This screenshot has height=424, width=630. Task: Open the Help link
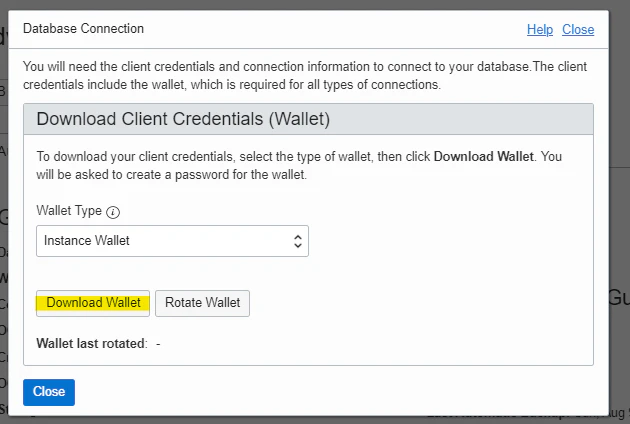point(540,29)
